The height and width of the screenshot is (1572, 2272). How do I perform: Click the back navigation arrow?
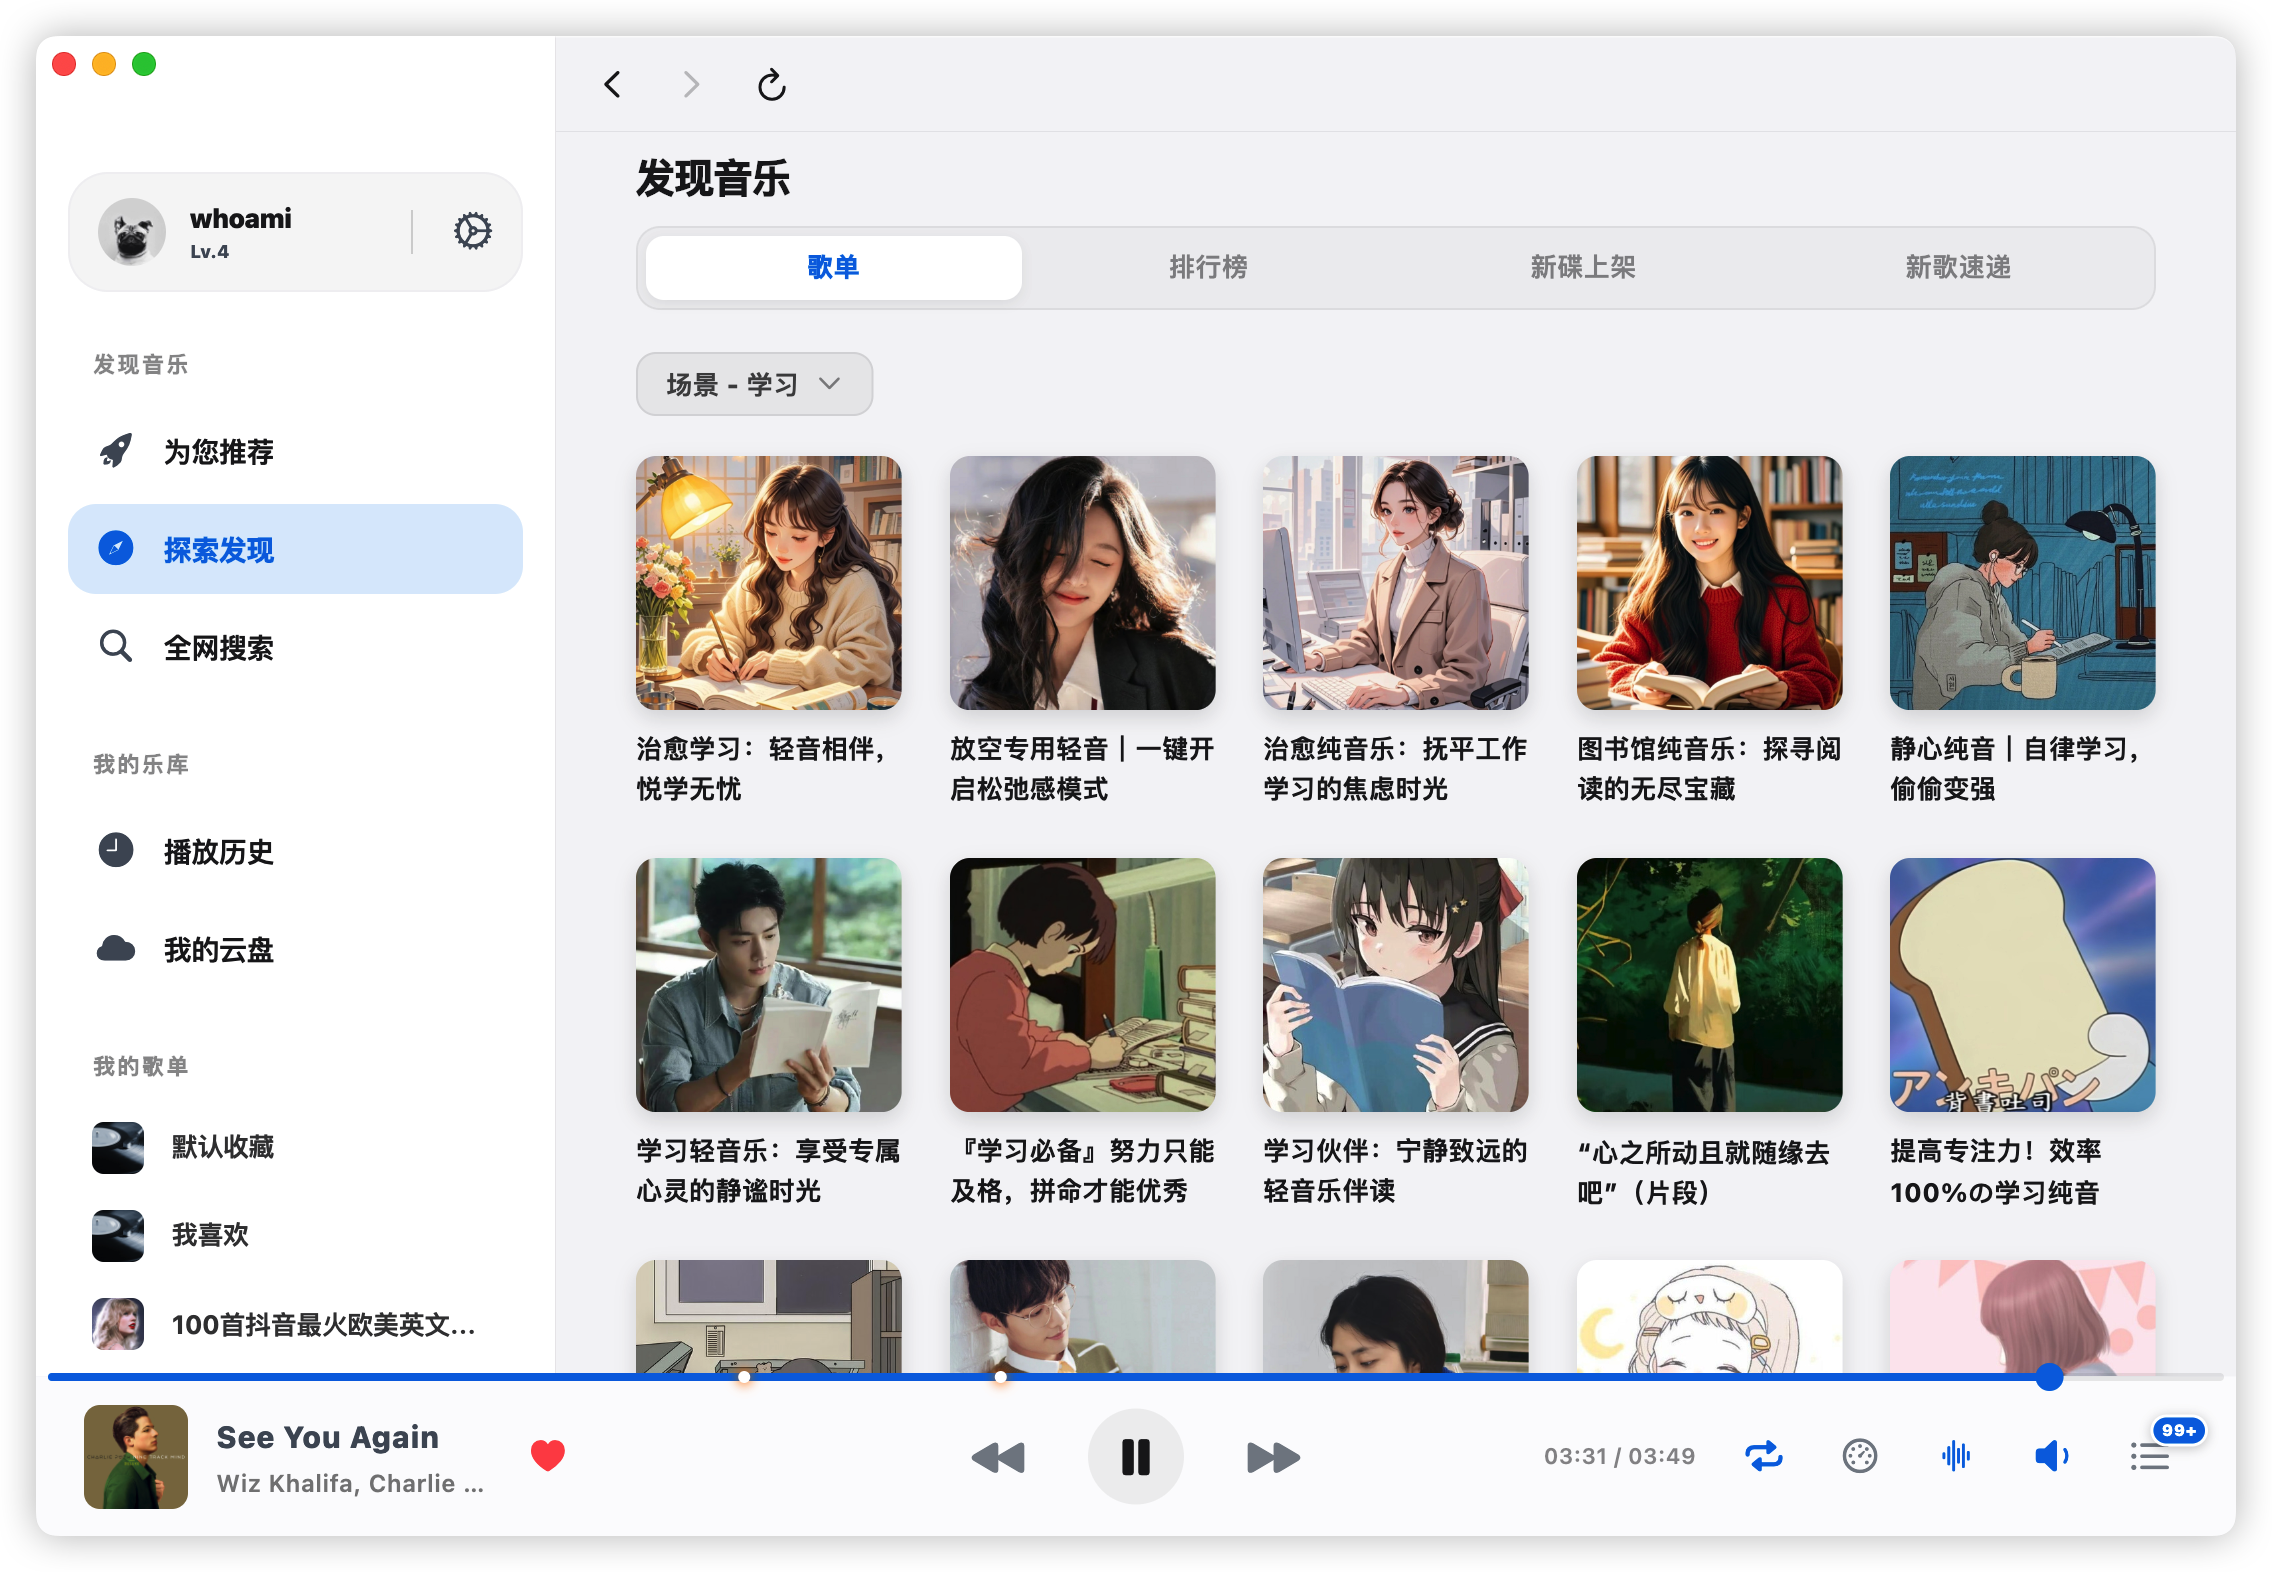coord(613,85)
